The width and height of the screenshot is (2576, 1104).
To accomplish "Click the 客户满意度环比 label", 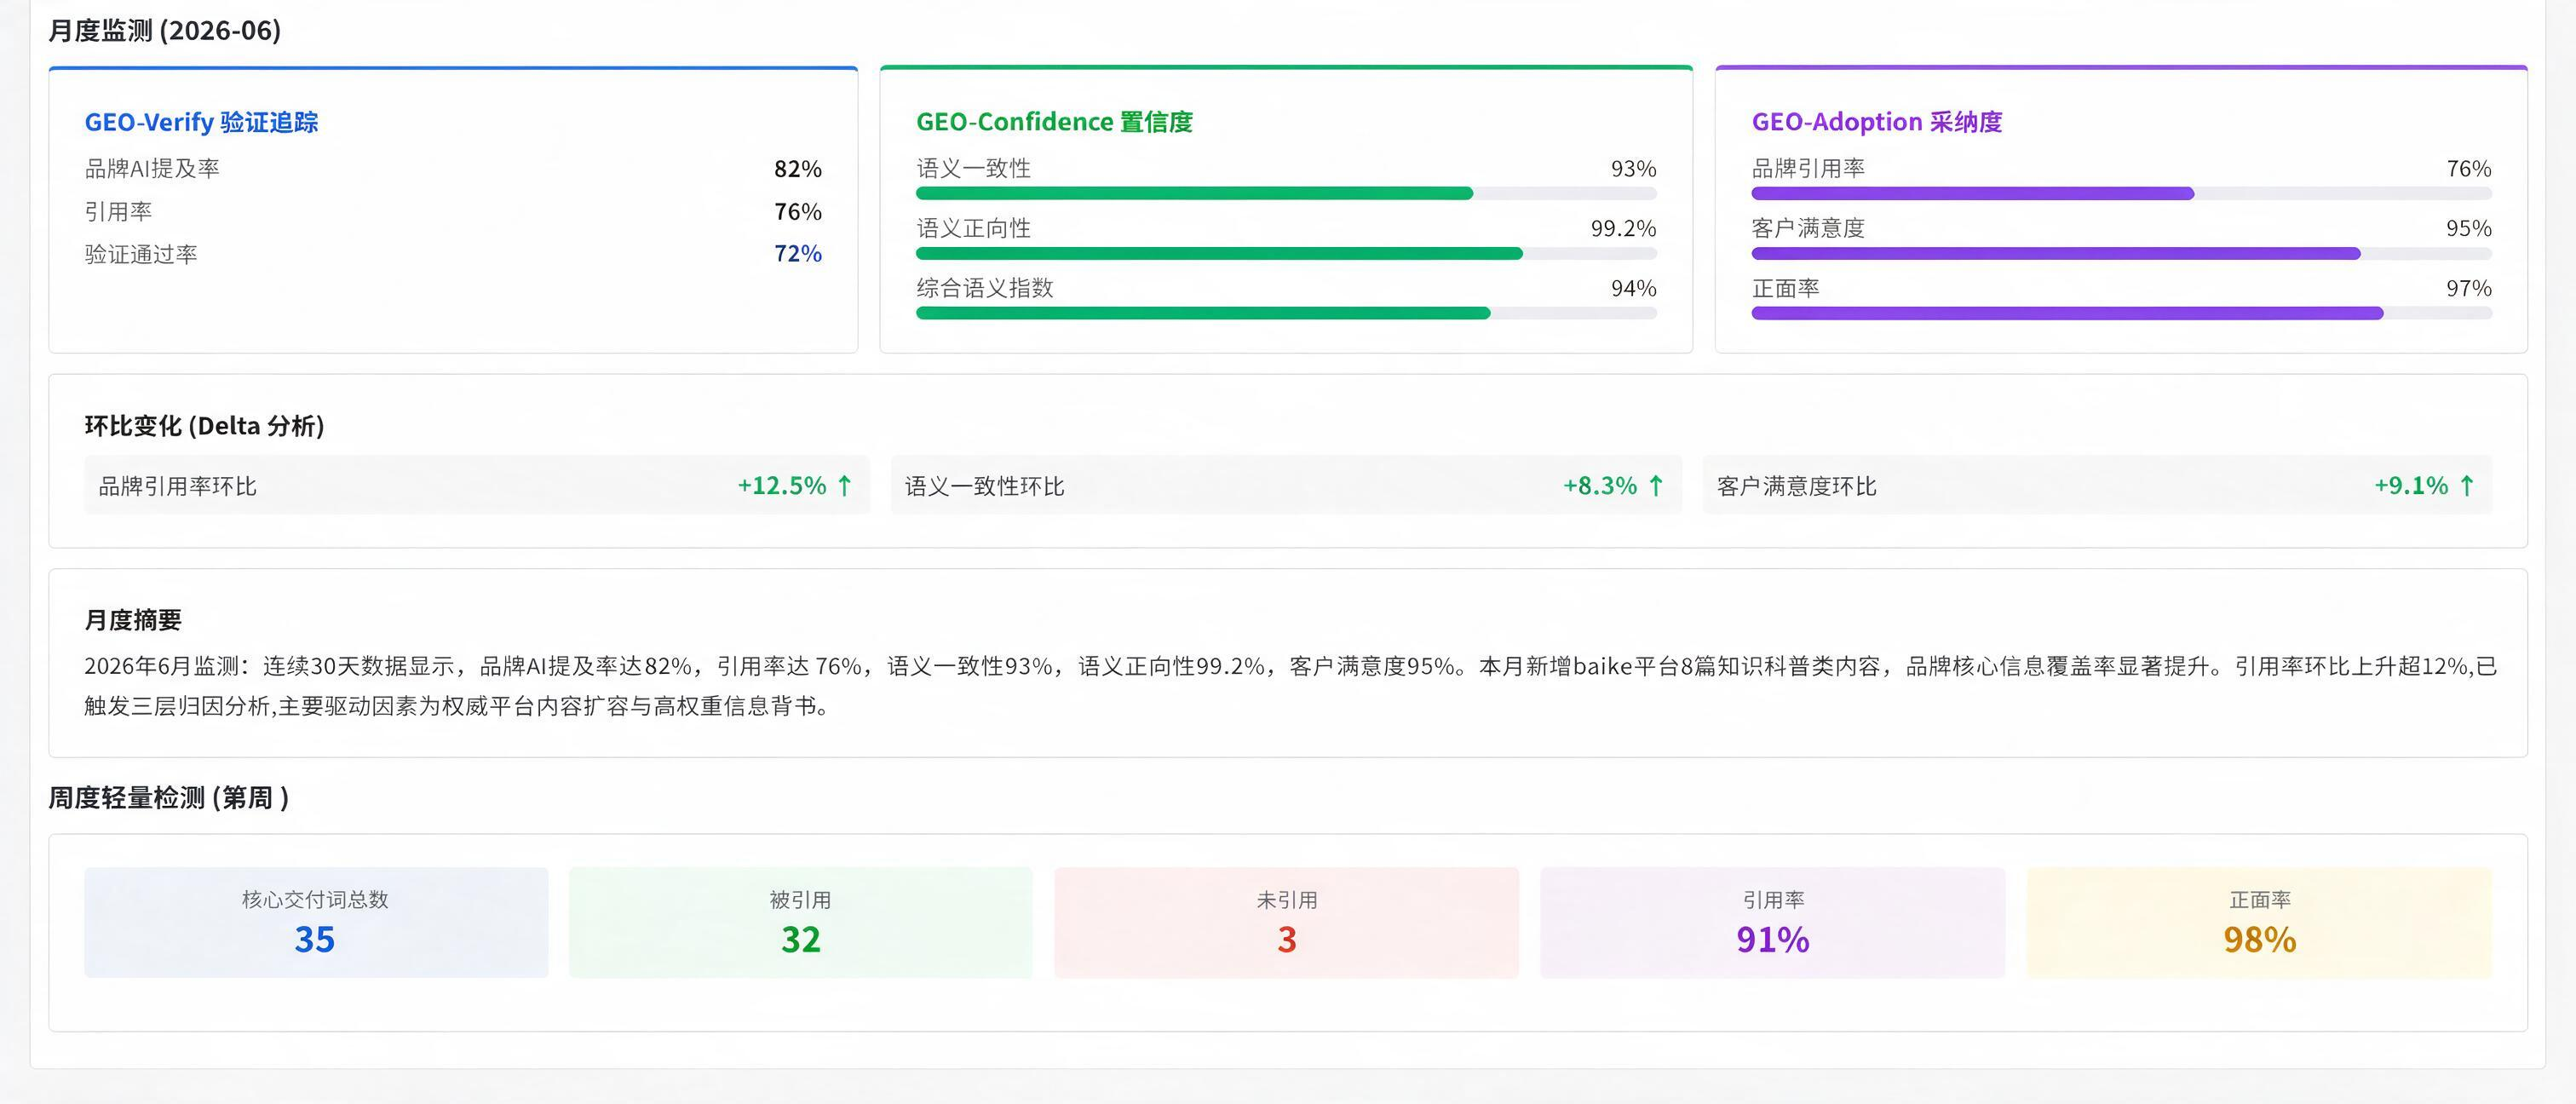I will pos(1796,486).
